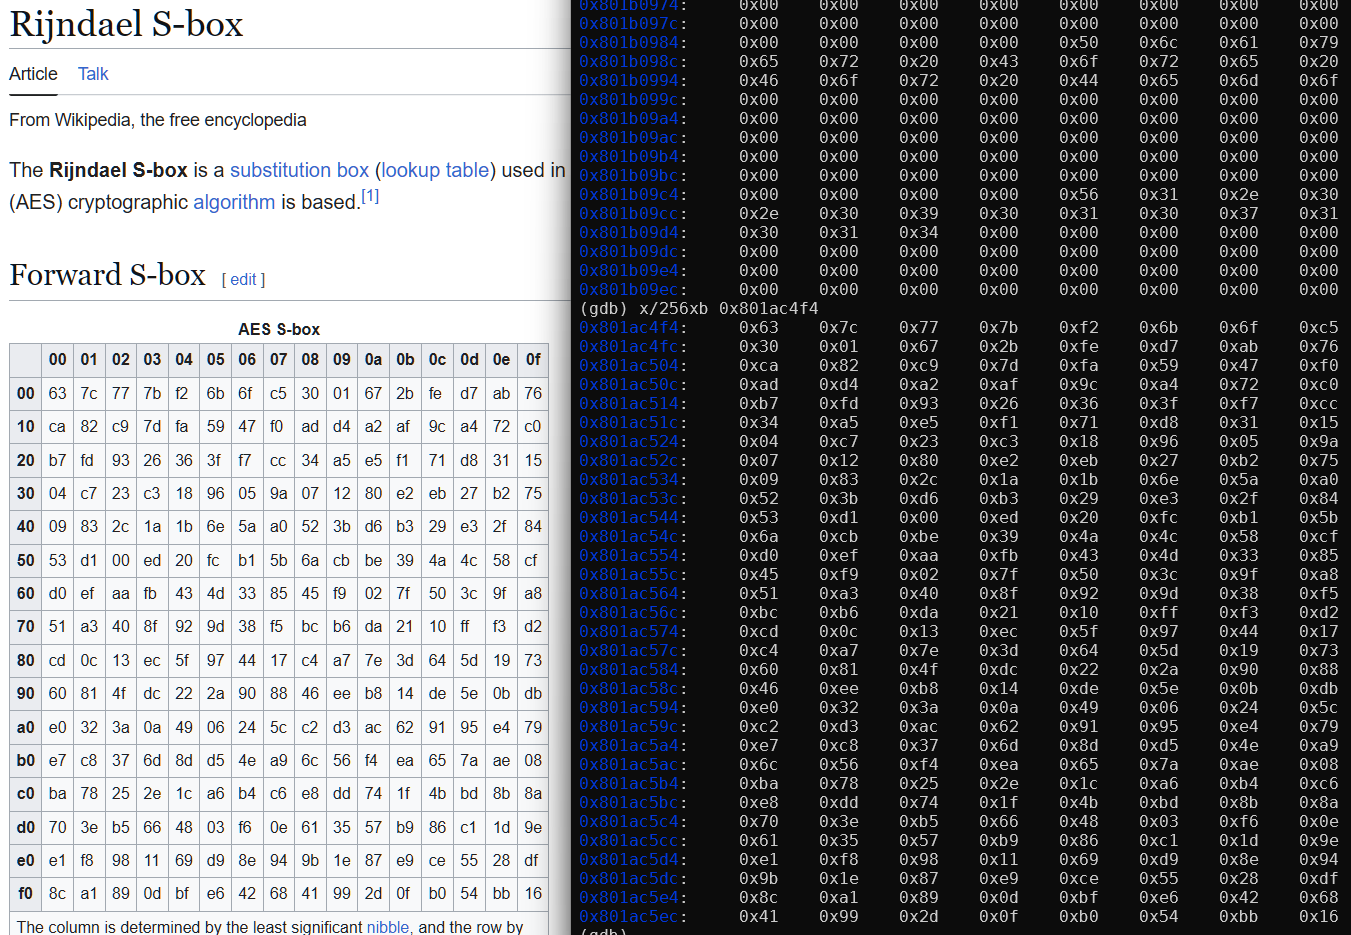This screenshot has height=935, width=1351.
Task: Click byte value 0x8c in the gdb dump
Action: (759, 897)
